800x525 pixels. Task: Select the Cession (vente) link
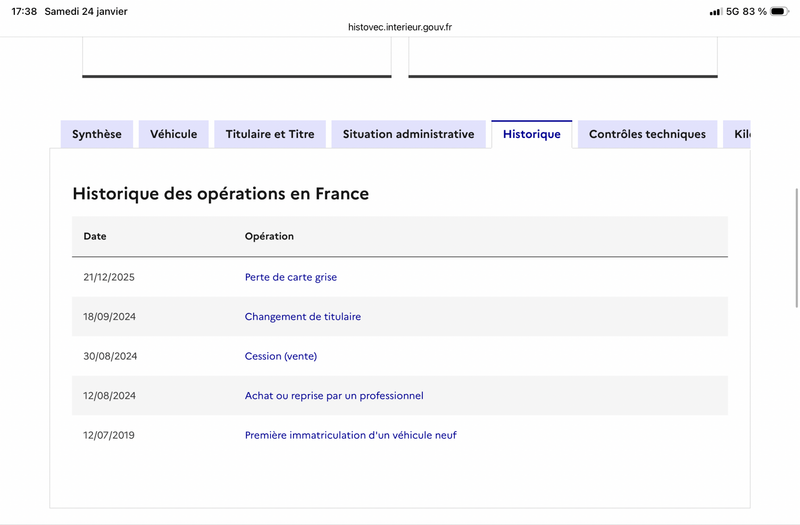tap(281, 356)
